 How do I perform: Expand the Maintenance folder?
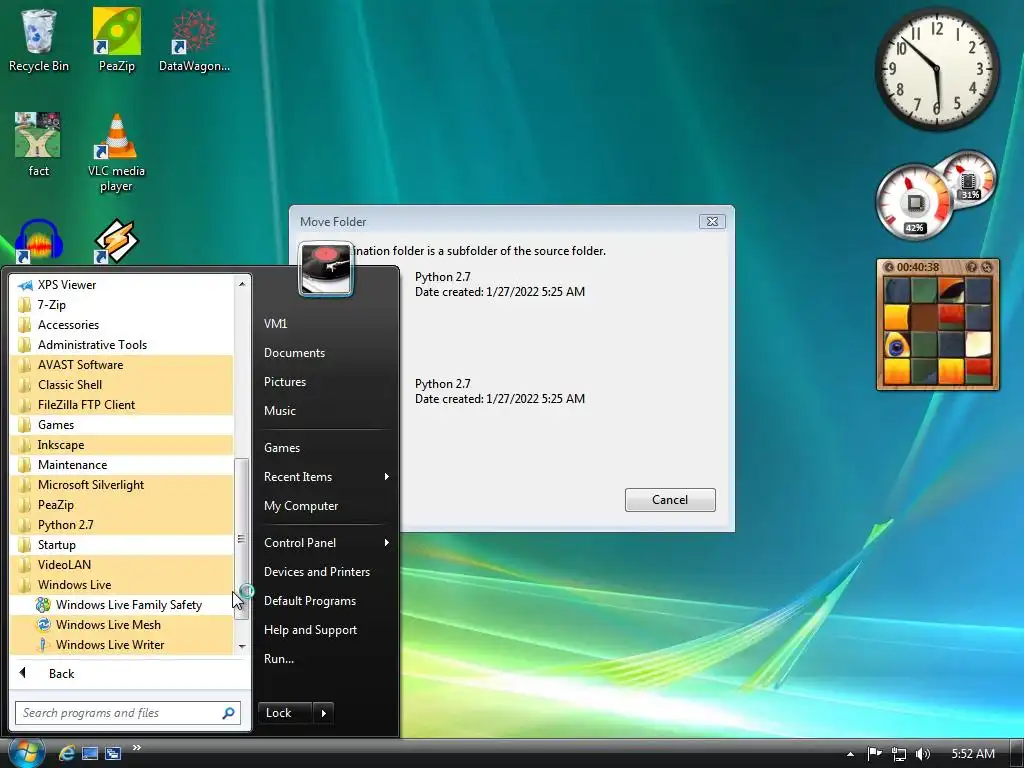pyautogui.click(x=121, y=465)
